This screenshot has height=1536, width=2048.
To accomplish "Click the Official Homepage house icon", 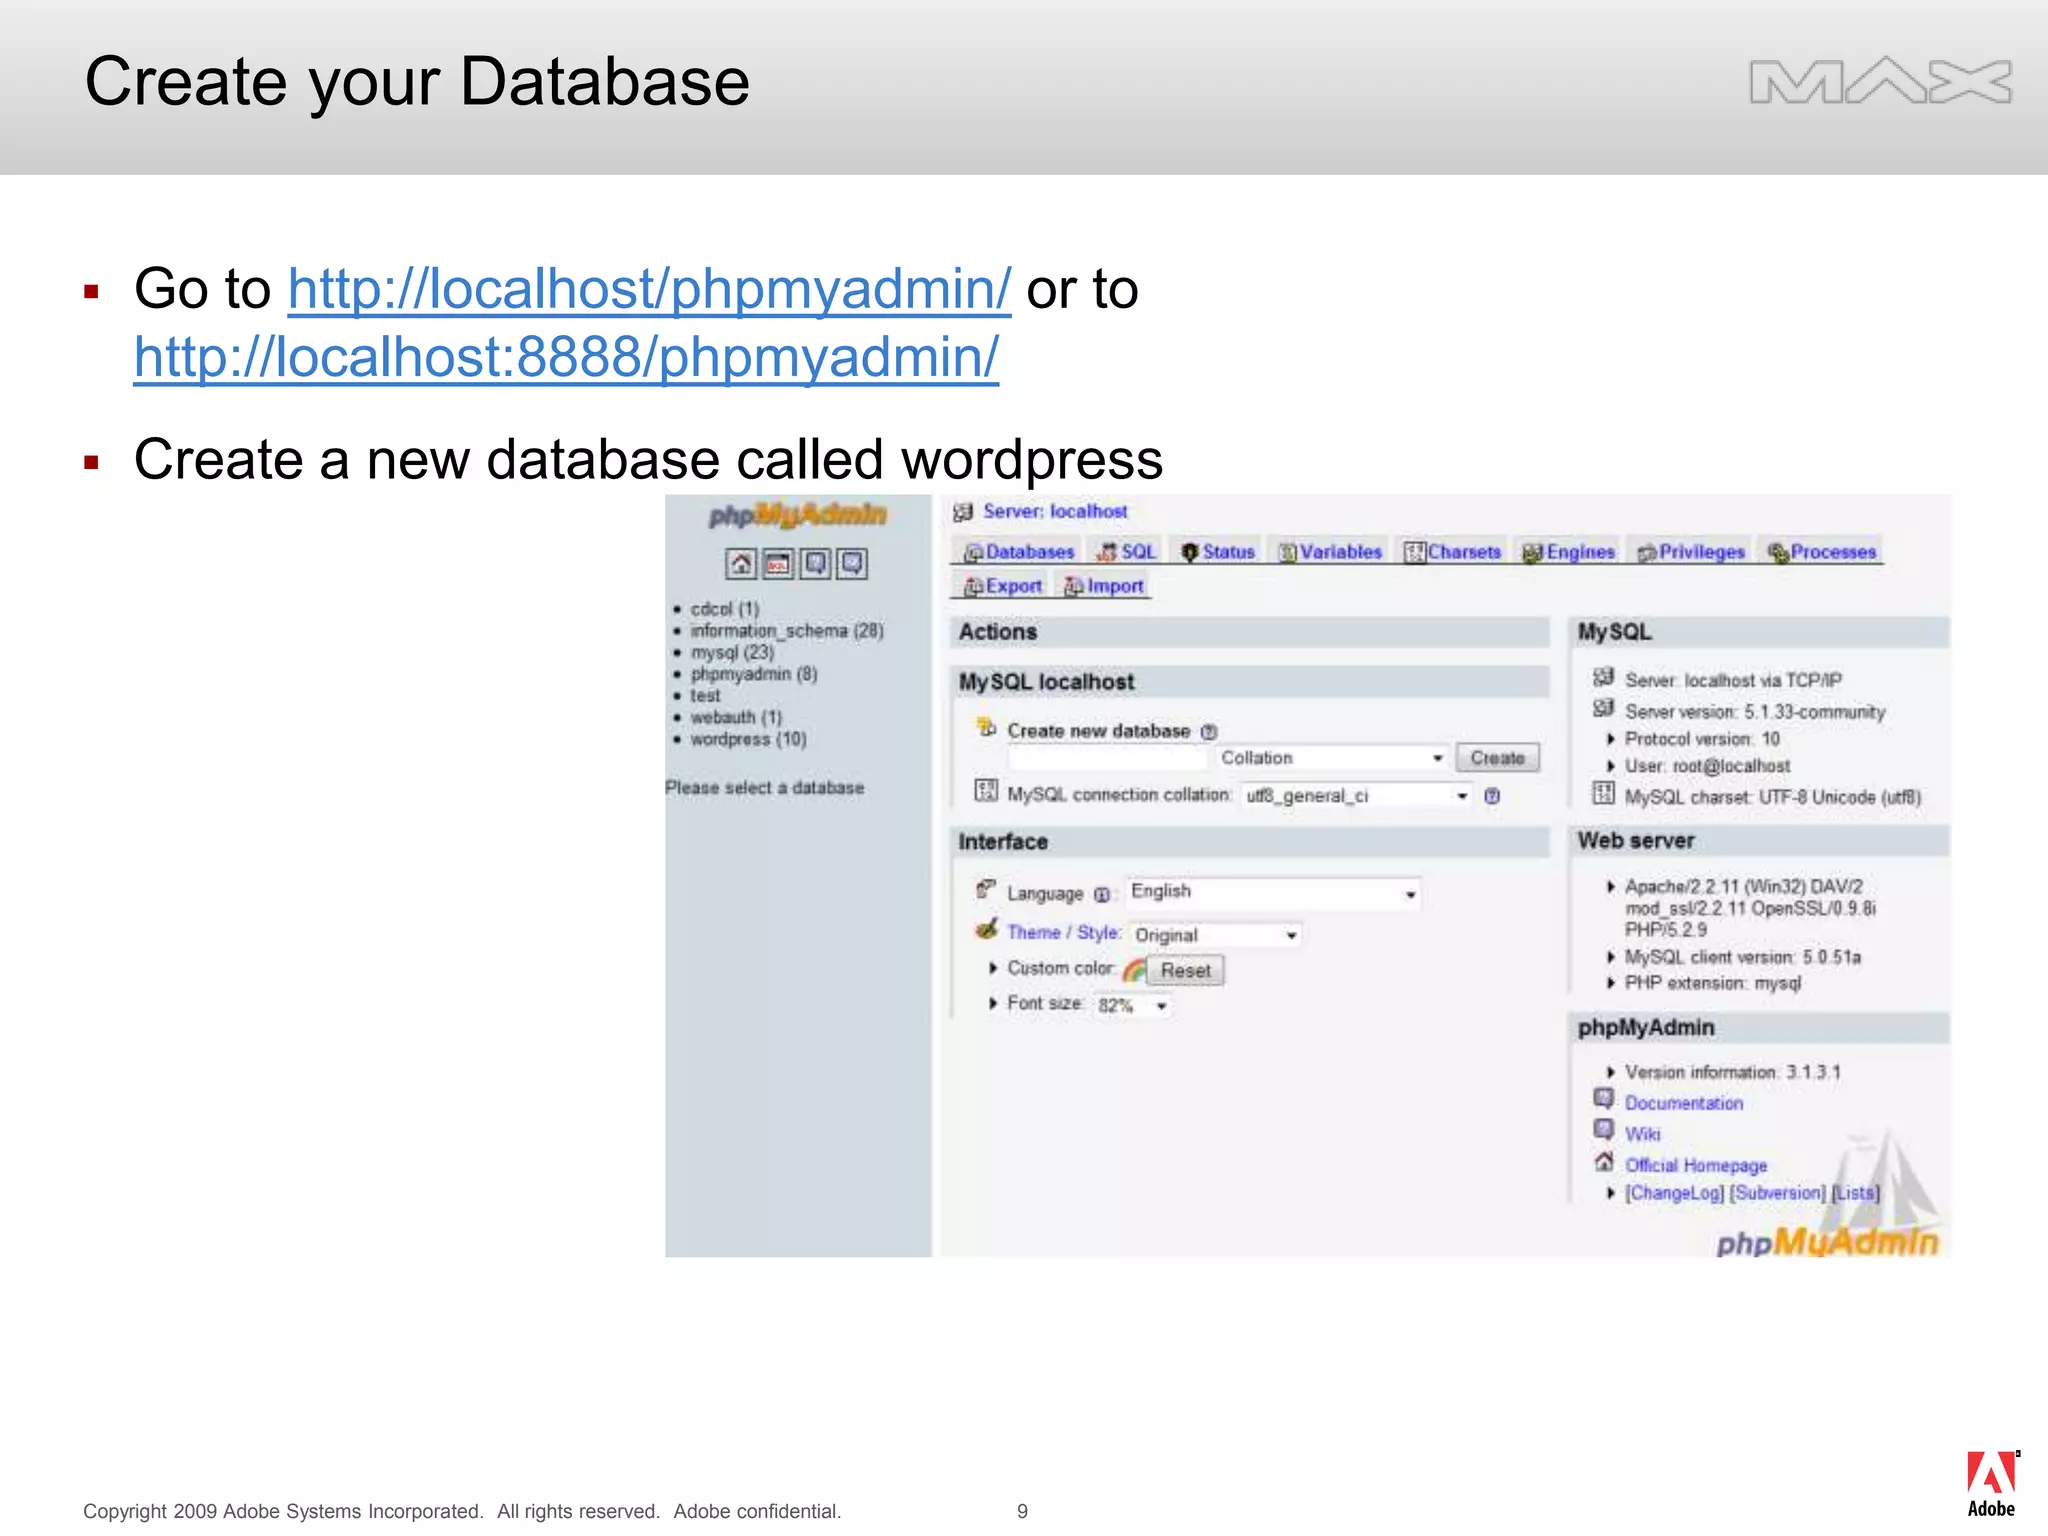I will click(1604, 1162).
